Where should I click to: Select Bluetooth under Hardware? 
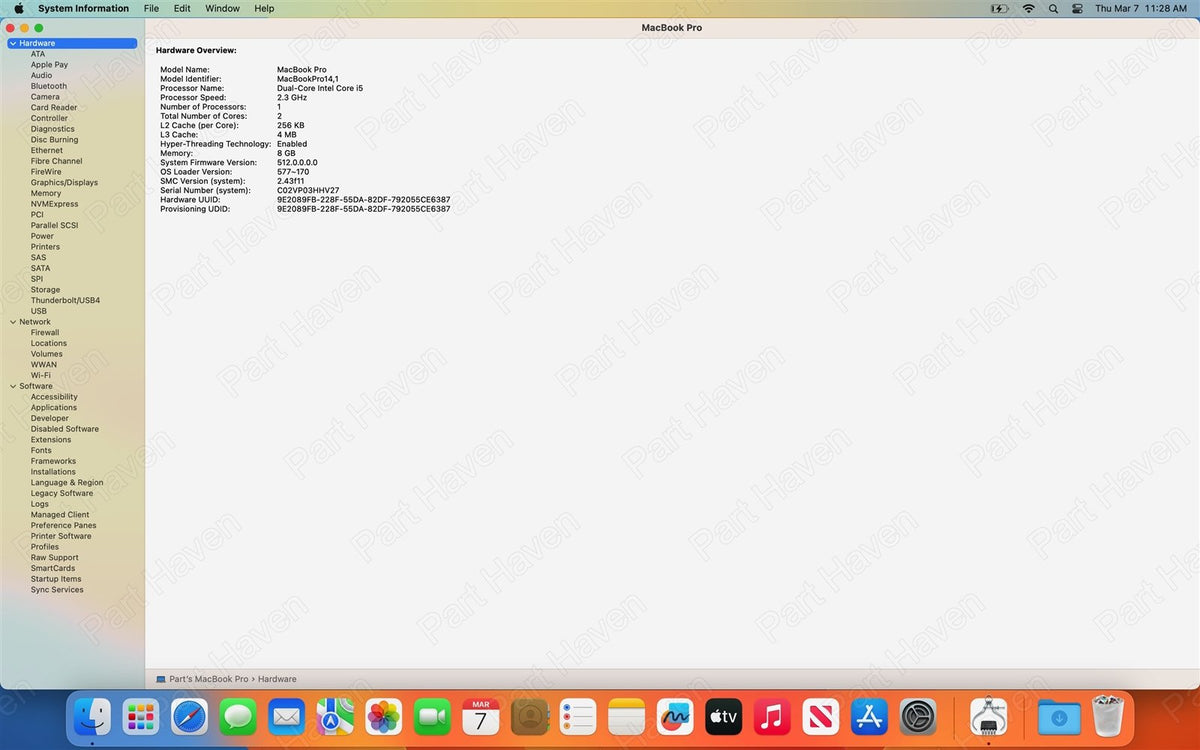pyautogui.click(x=48, y=86)
